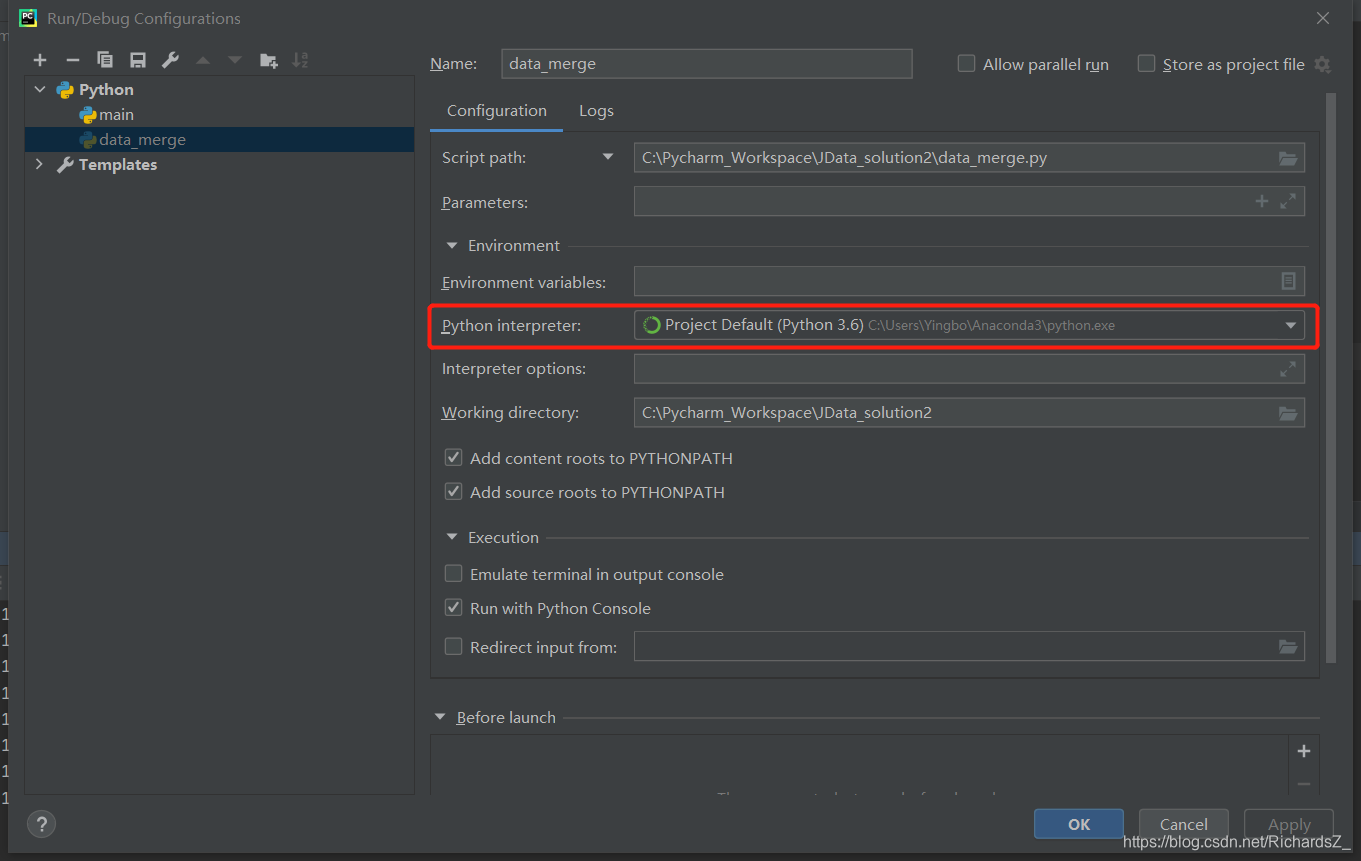Toggle Store as project file checkbox
The width and height of the screenshot is (1361, 861).
click(x=1146, y=63)
